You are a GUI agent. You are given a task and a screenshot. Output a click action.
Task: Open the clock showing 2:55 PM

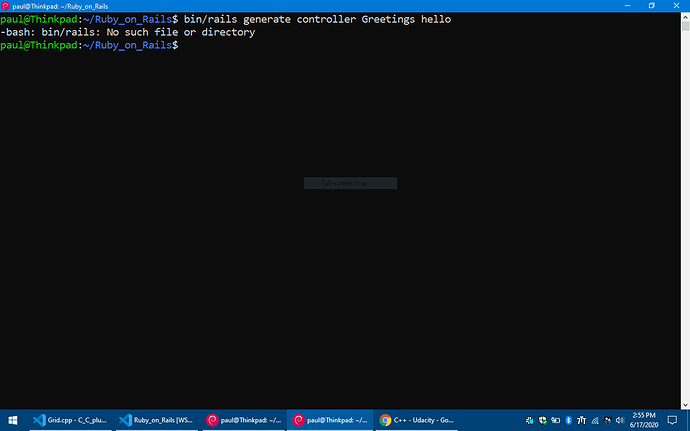(x=646, y=420)
